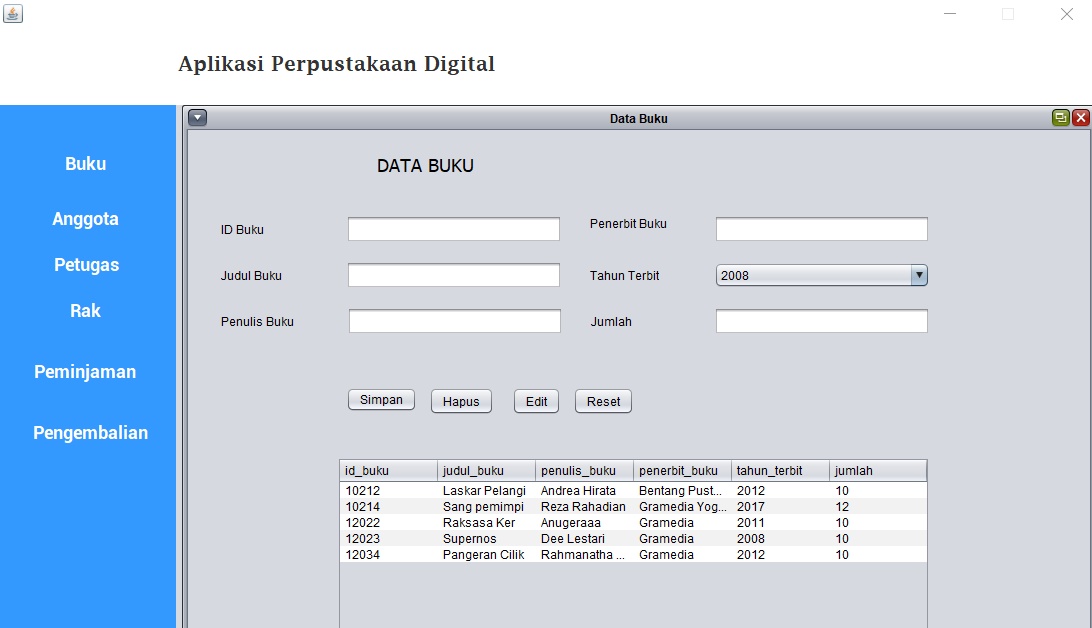Click the year 2011 cell
The image size is (1092, 628).
point(780,522)
